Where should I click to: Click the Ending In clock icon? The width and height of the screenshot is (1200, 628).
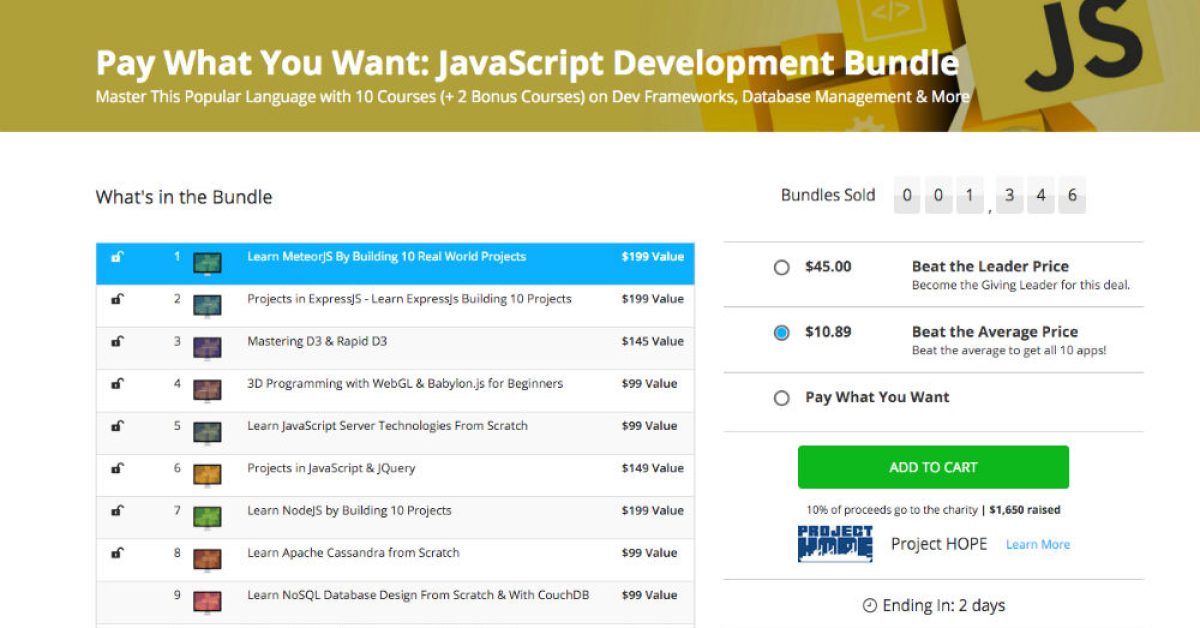pos(869,606)
